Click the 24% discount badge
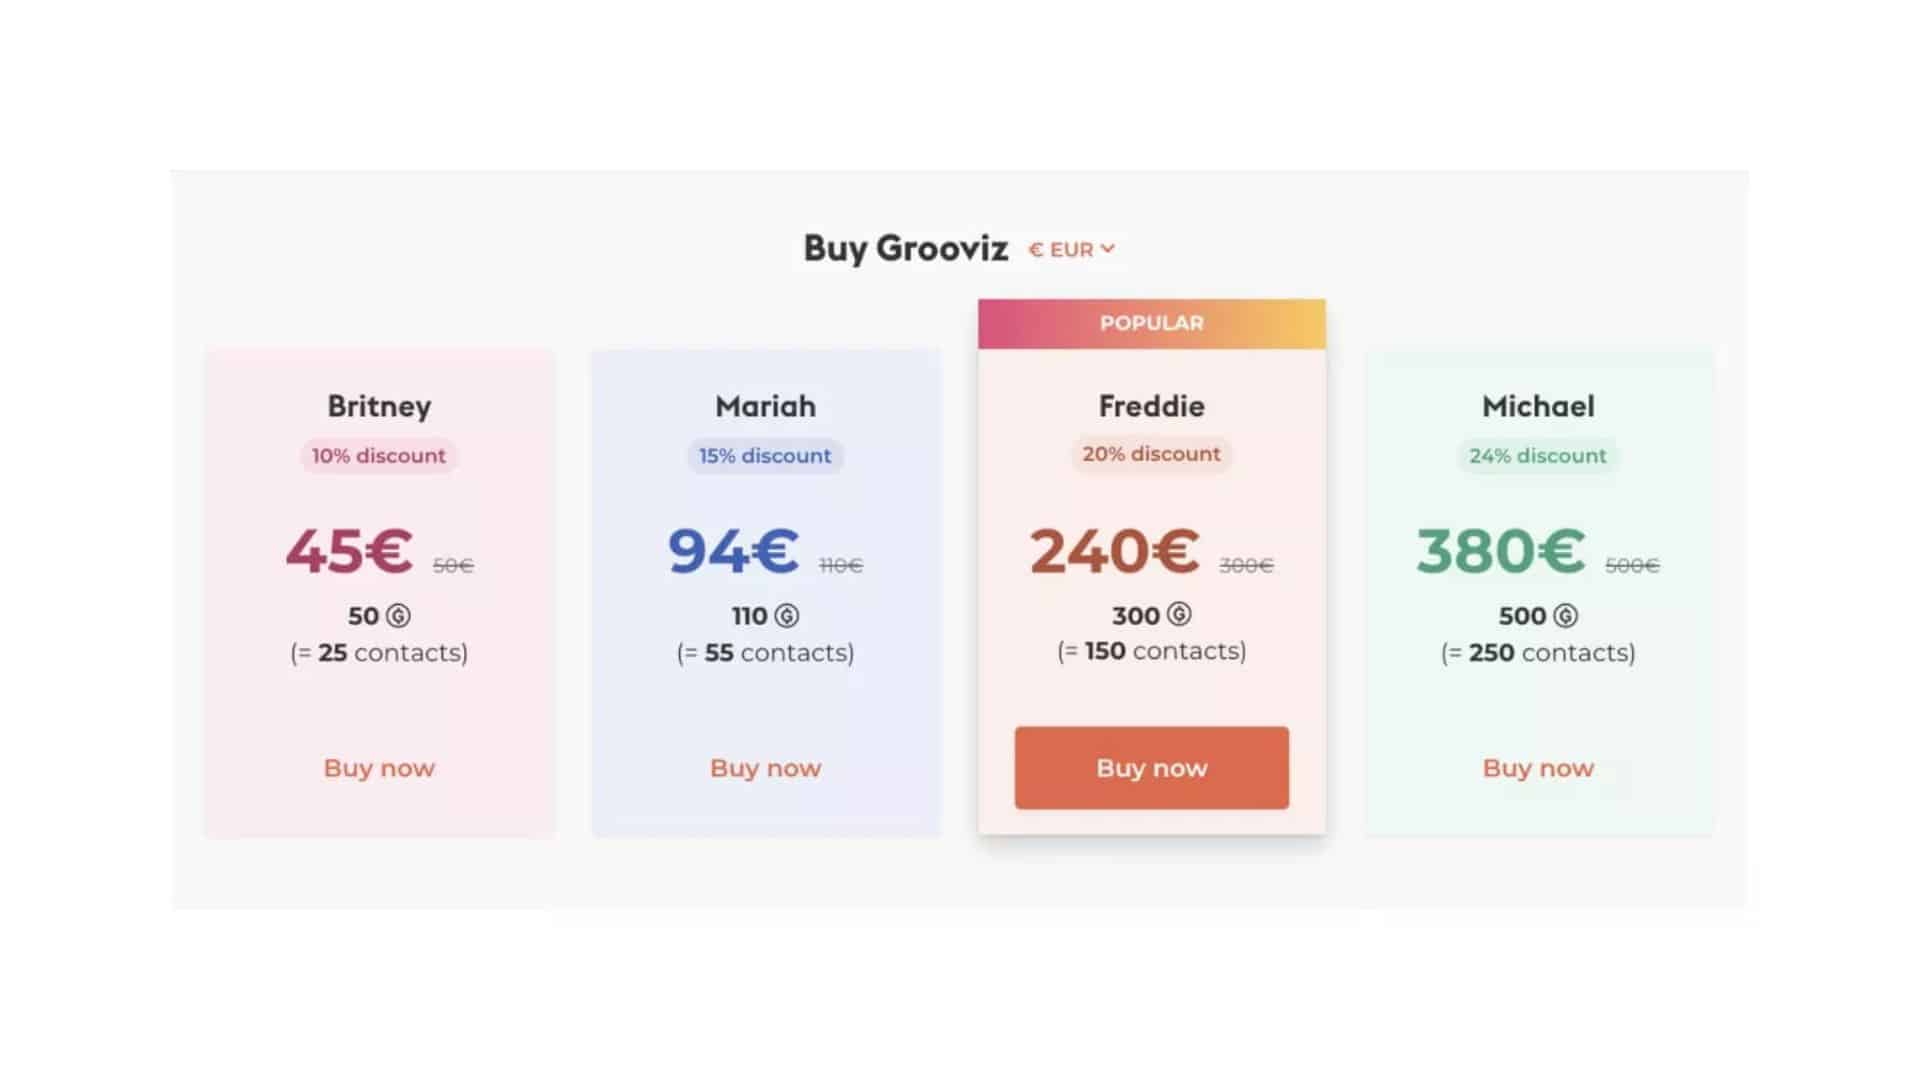The height and width of the screenshot is (1080, 1920). point(1538,456)
